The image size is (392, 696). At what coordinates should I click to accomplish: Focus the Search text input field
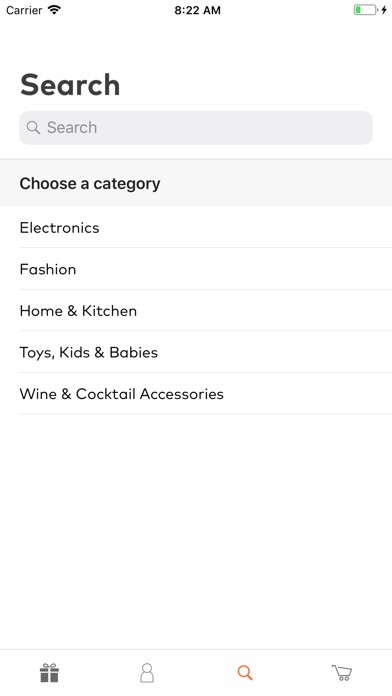196,128
